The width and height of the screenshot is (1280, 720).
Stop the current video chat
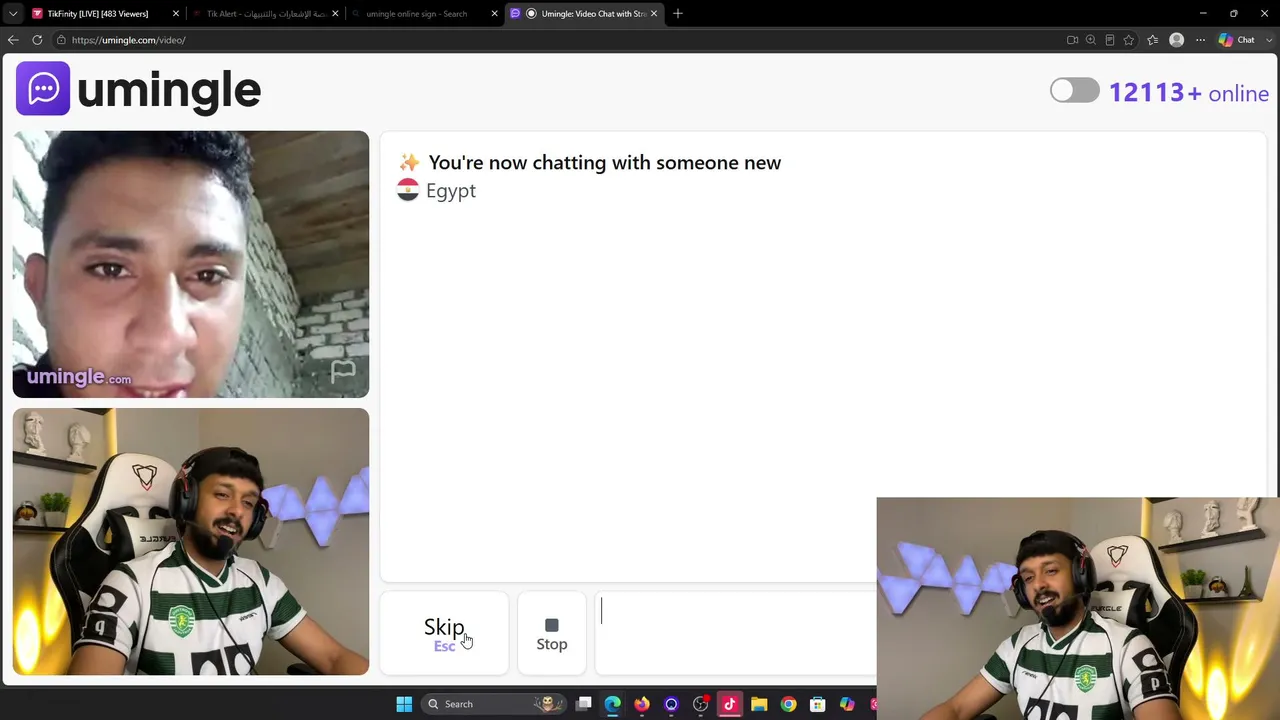[x=551, y=633]
